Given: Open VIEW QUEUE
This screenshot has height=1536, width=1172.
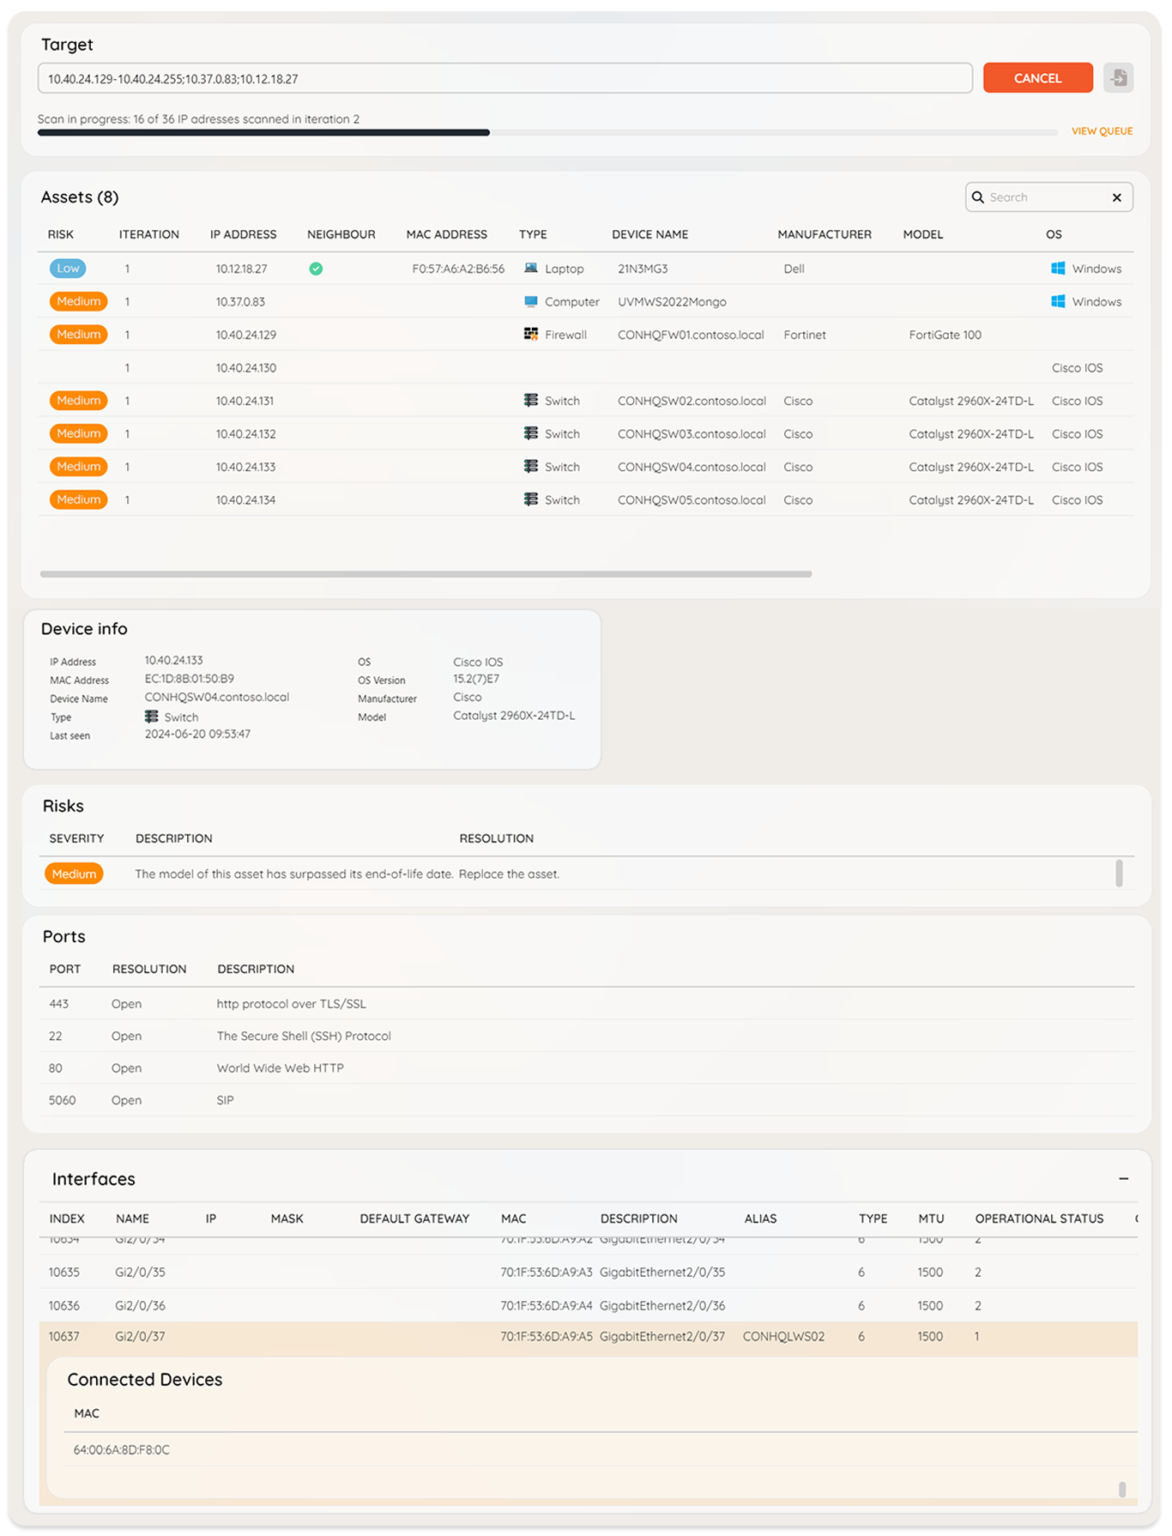Looking at the screenshot, I should pyautogui.click(x=1101, y=131).
